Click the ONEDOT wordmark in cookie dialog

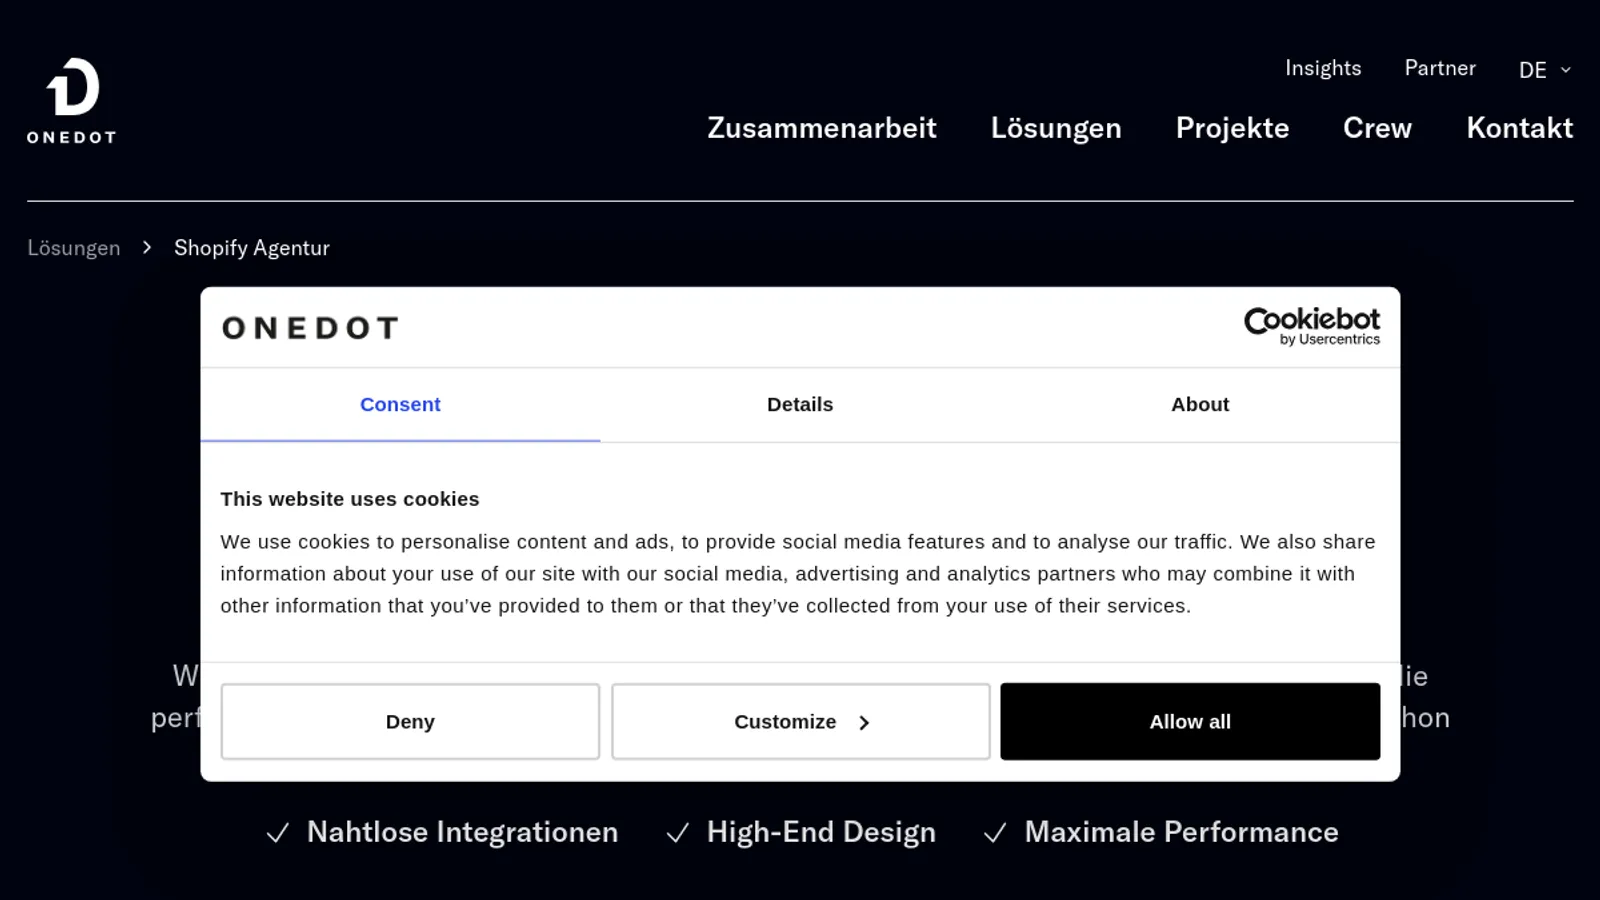point(310,328)
